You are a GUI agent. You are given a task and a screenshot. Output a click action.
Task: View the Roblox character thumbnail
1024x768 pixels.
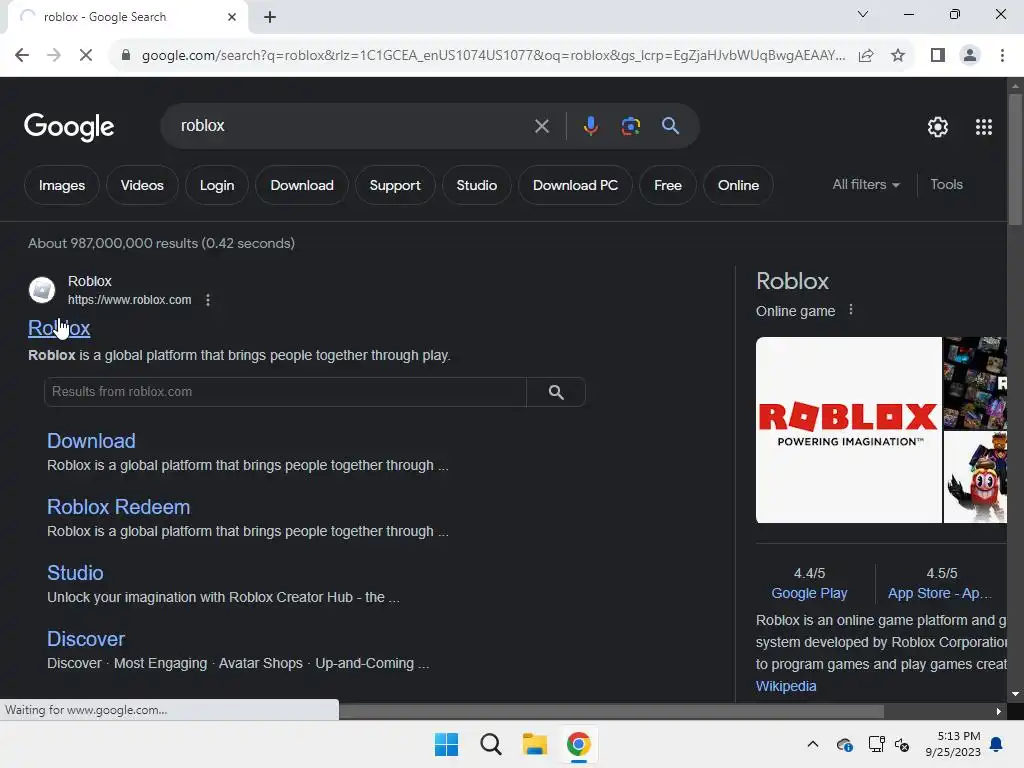point(976,477)
